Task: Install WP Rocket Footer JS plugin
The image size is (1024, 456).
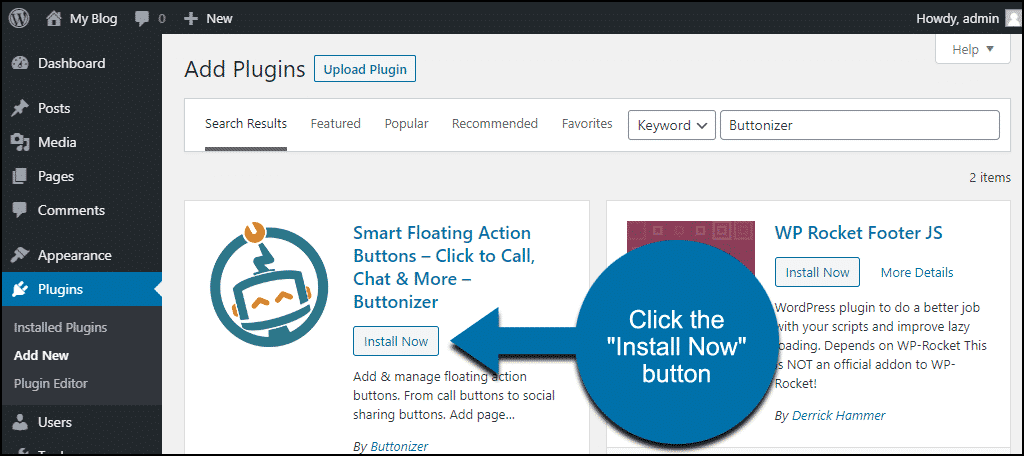Action: (818, 272)
